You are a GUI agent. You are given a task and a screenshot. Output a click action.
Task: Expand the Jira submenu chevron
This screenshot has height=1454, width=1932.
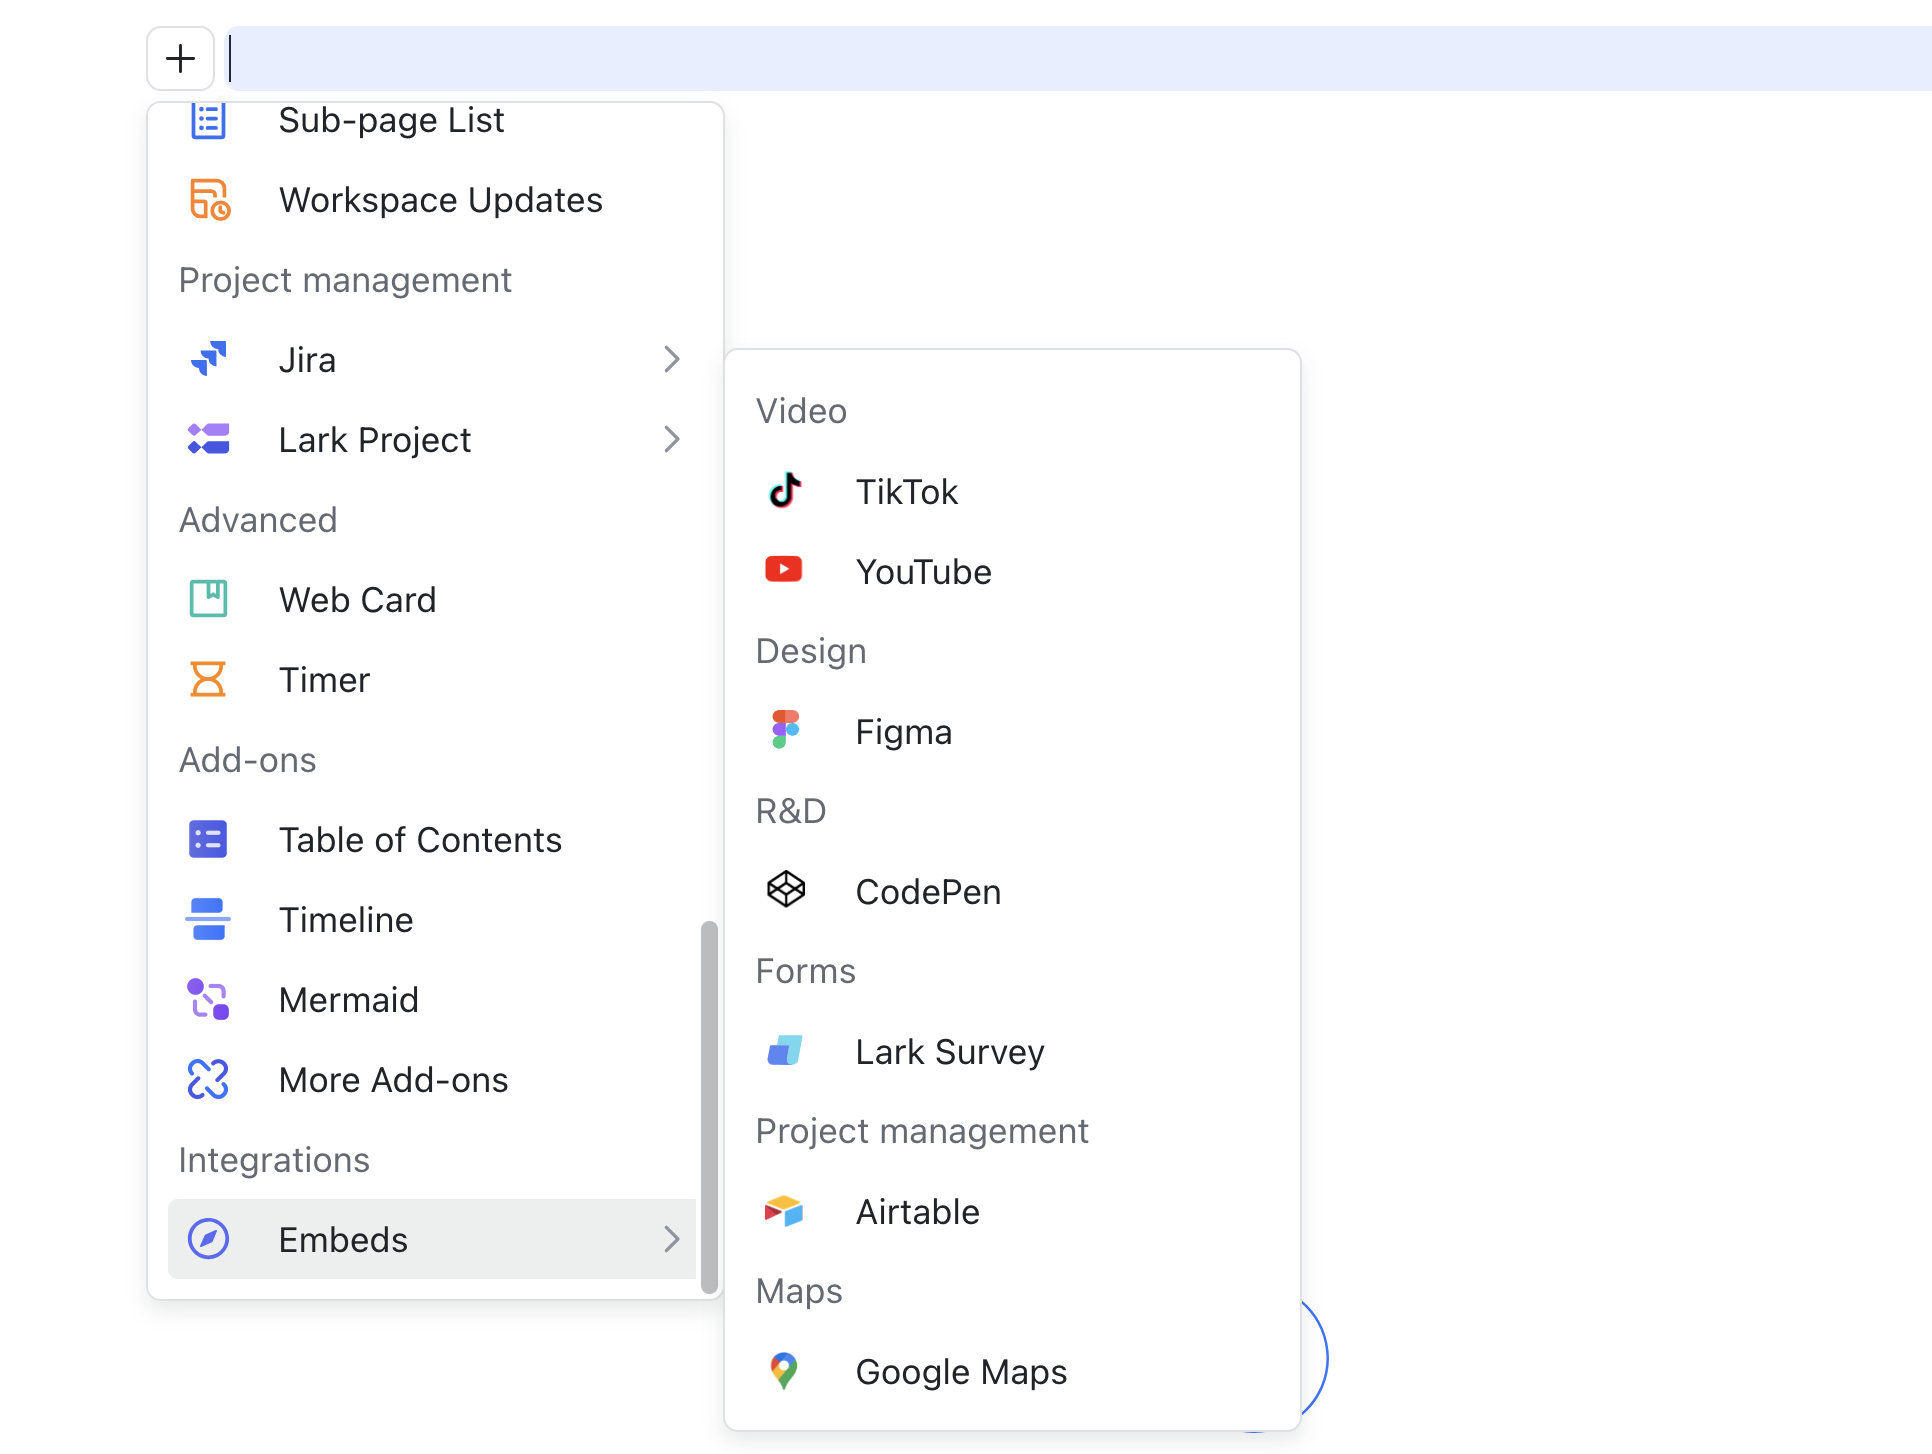tap(671, 359)
